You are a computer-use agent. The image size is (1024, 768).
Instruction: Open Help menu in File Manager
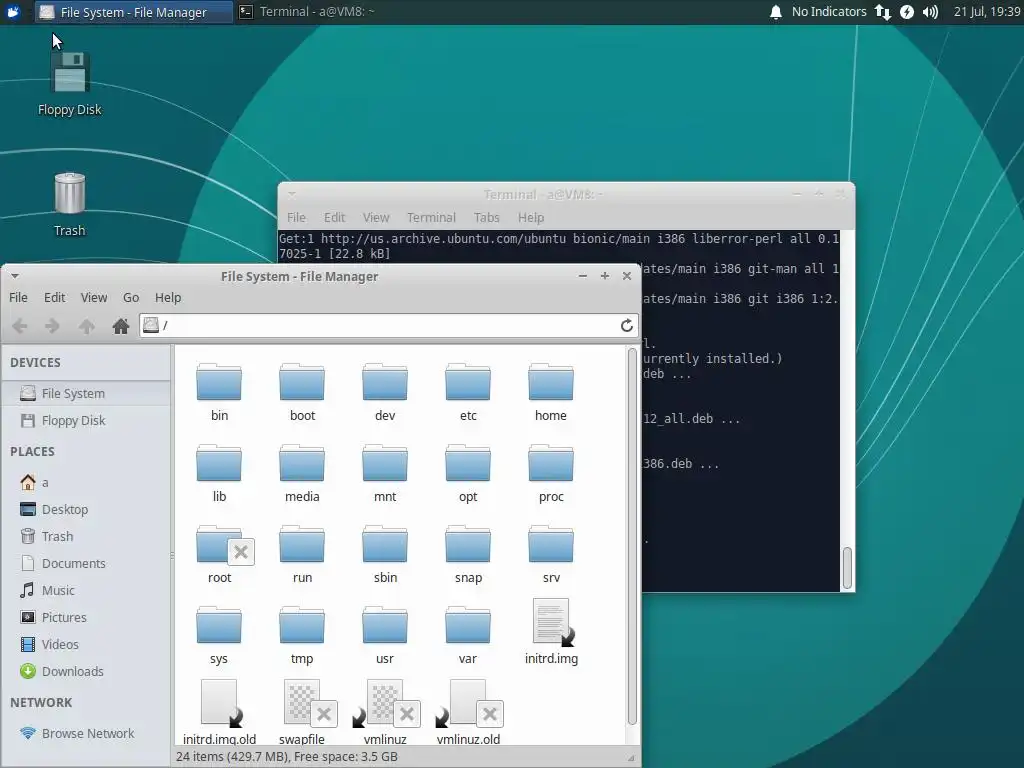tap(168, 297)
